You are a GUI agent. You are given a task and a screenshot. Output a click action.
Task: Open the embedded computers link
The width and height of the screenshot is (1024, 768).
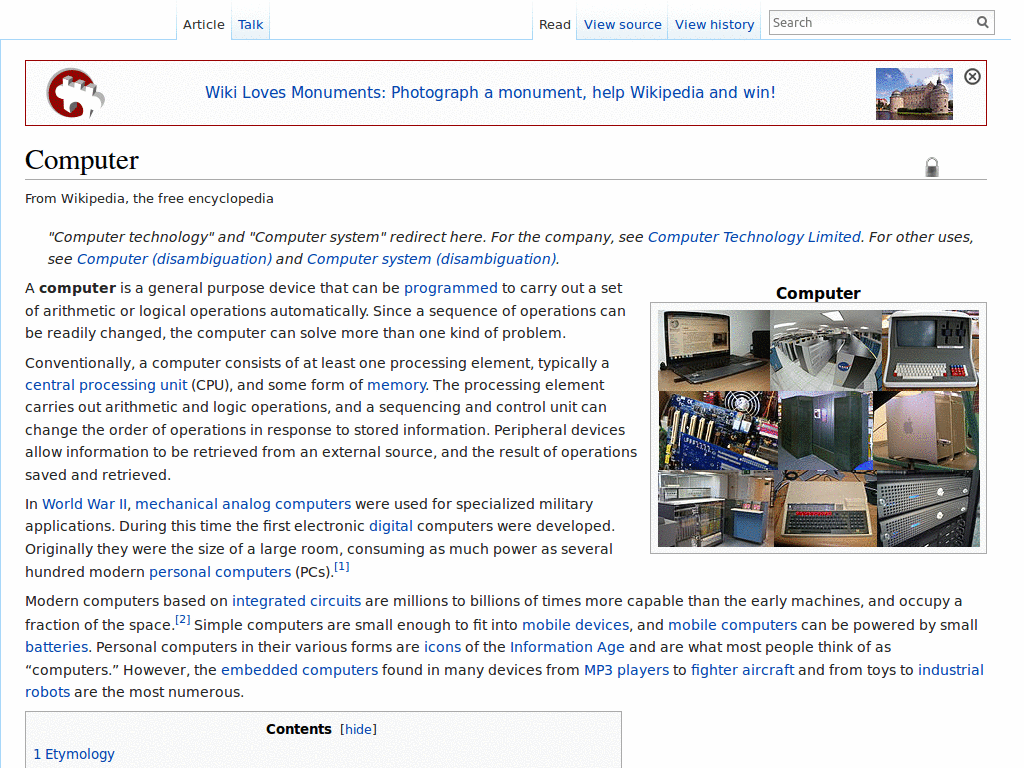tap(299, 670)
